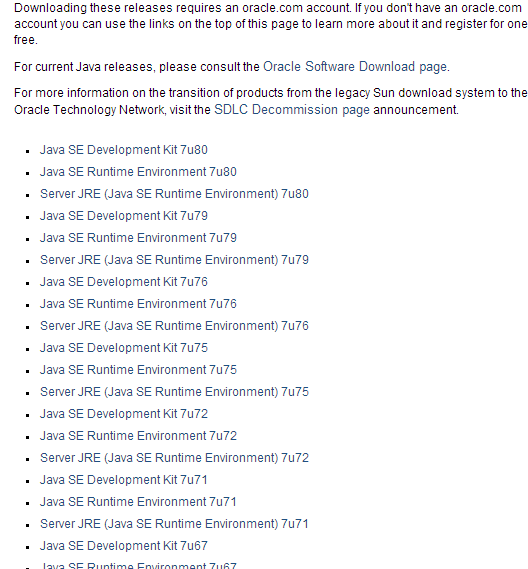Viewport: 528px width, 569px height.
Task: Open Java SE Runtime Environment 7u71
Action: (x=138, y=502)
